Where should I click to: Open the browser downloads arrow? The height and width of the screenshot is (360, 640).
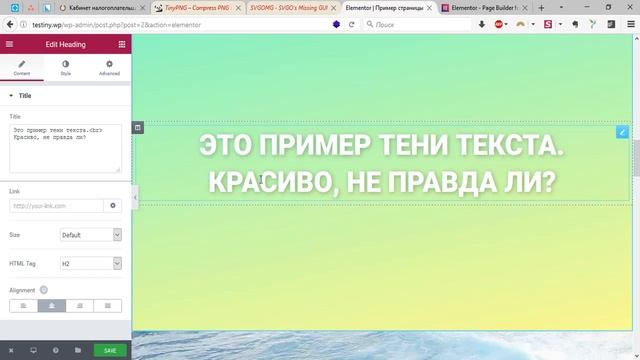(482, 24)
